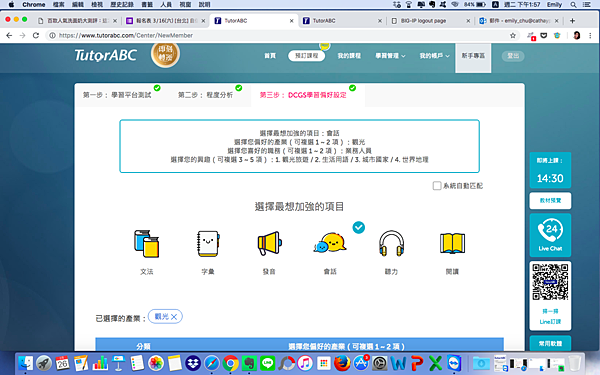Launch iTunes from the dock
Screen dimensions: 600x375
click(305, 363)
